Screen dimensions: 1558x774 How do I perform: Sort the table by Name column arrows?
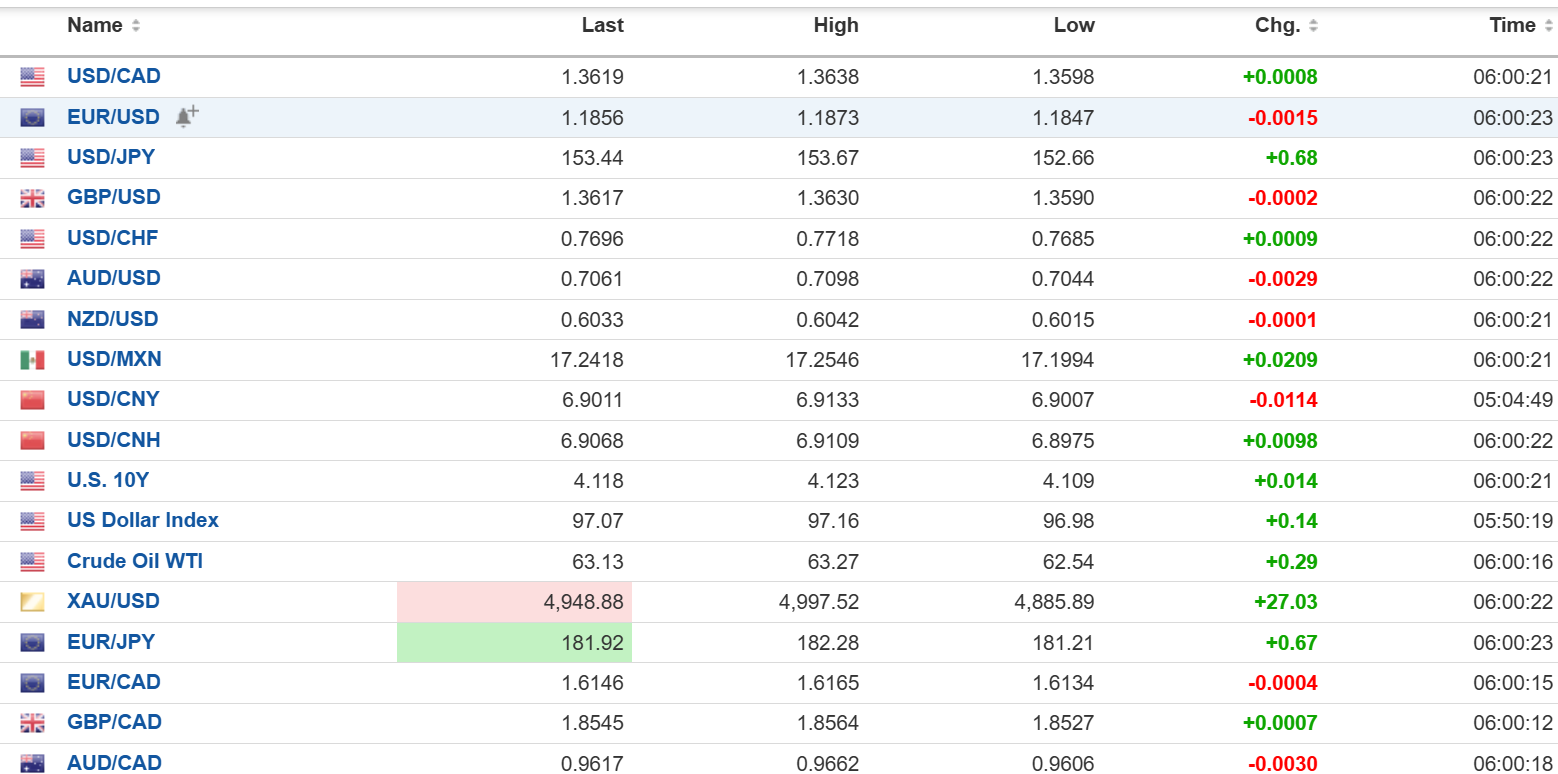tap(136, 26)
